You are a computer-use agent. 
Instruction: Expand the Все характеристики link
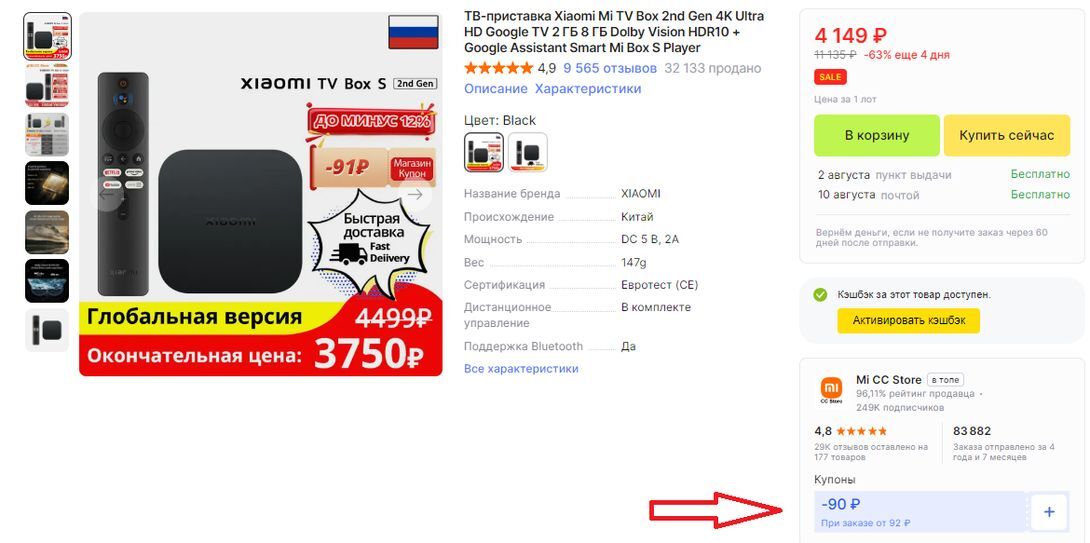(x=521, y=368)
